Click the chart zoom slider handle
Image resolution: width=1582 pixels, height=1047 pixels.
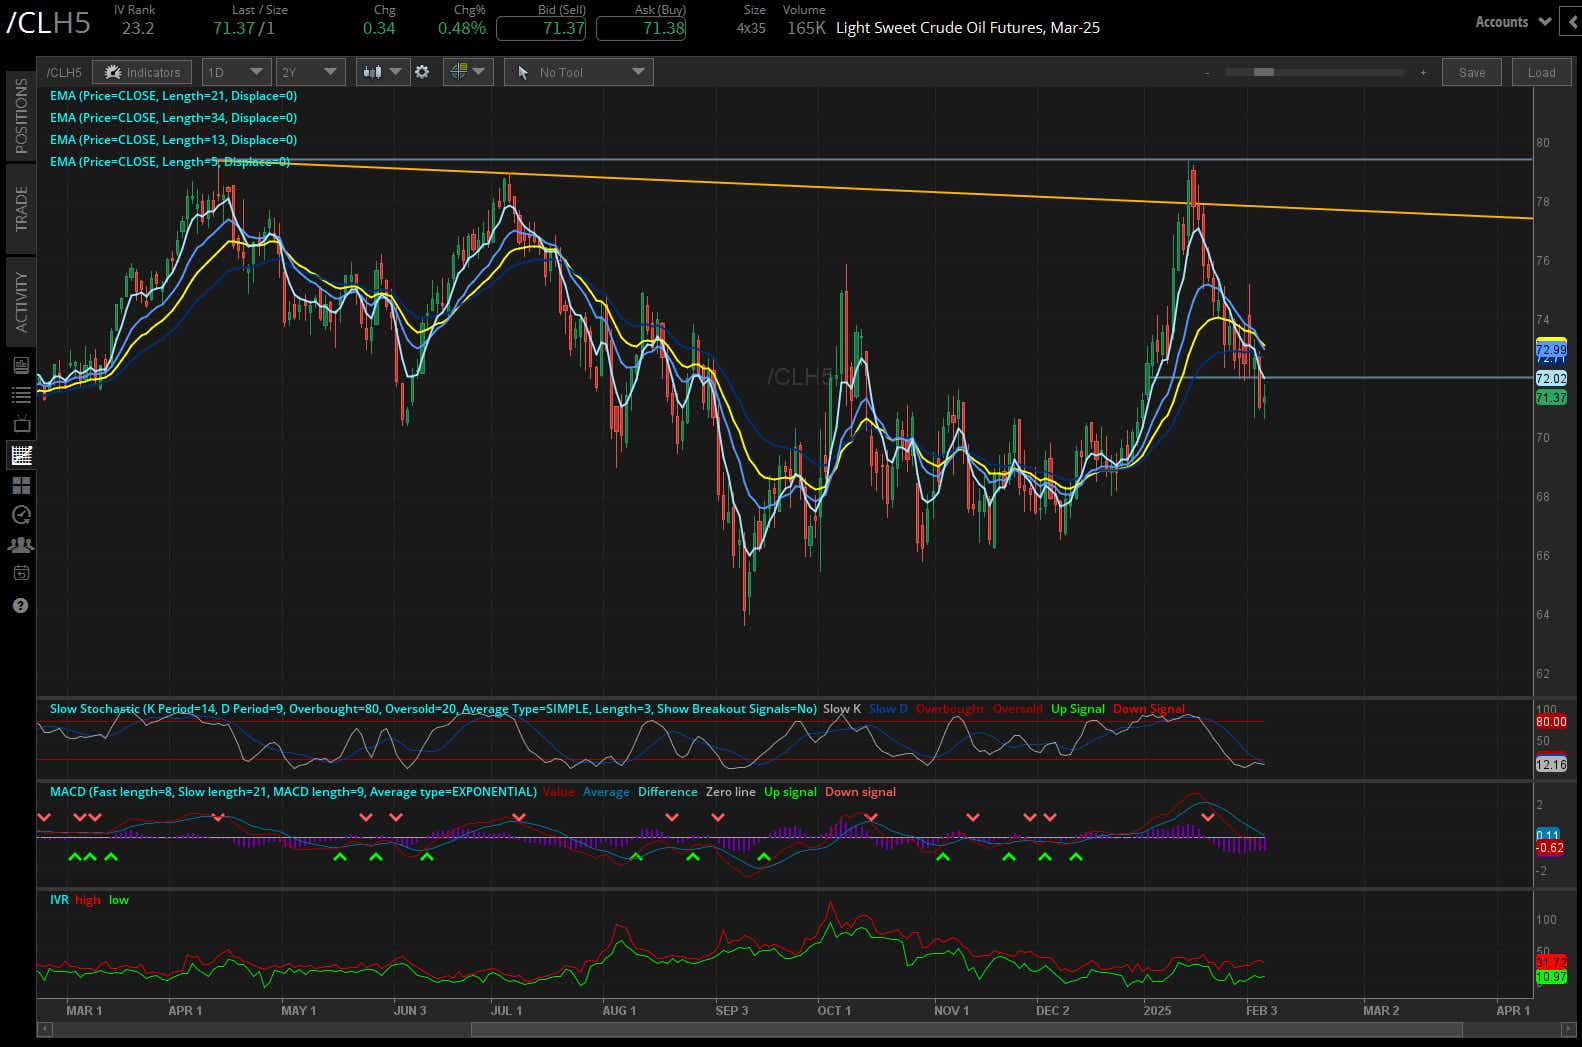pyautogui.click(x=1264, y=72)
